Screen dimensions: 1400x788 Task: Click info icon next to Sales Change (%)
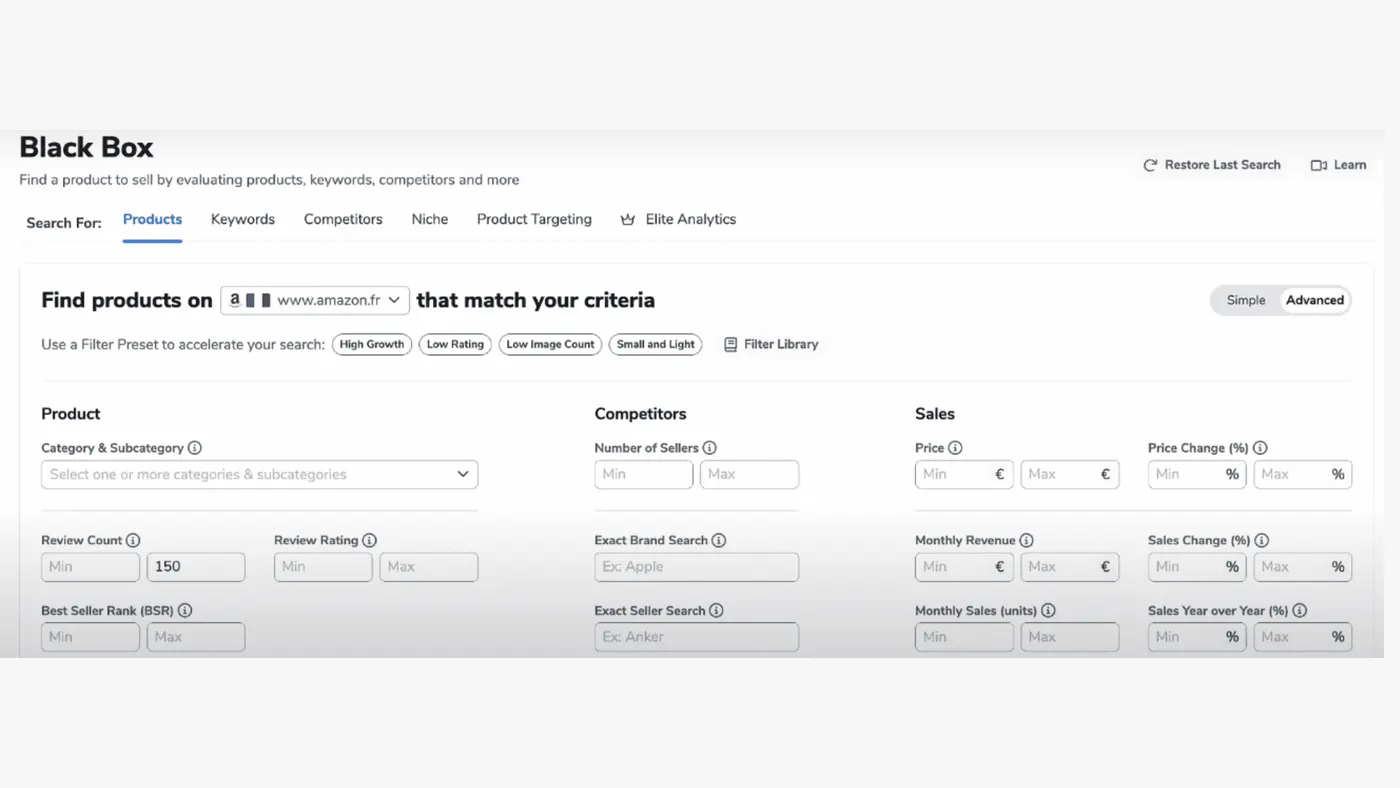1261,540
